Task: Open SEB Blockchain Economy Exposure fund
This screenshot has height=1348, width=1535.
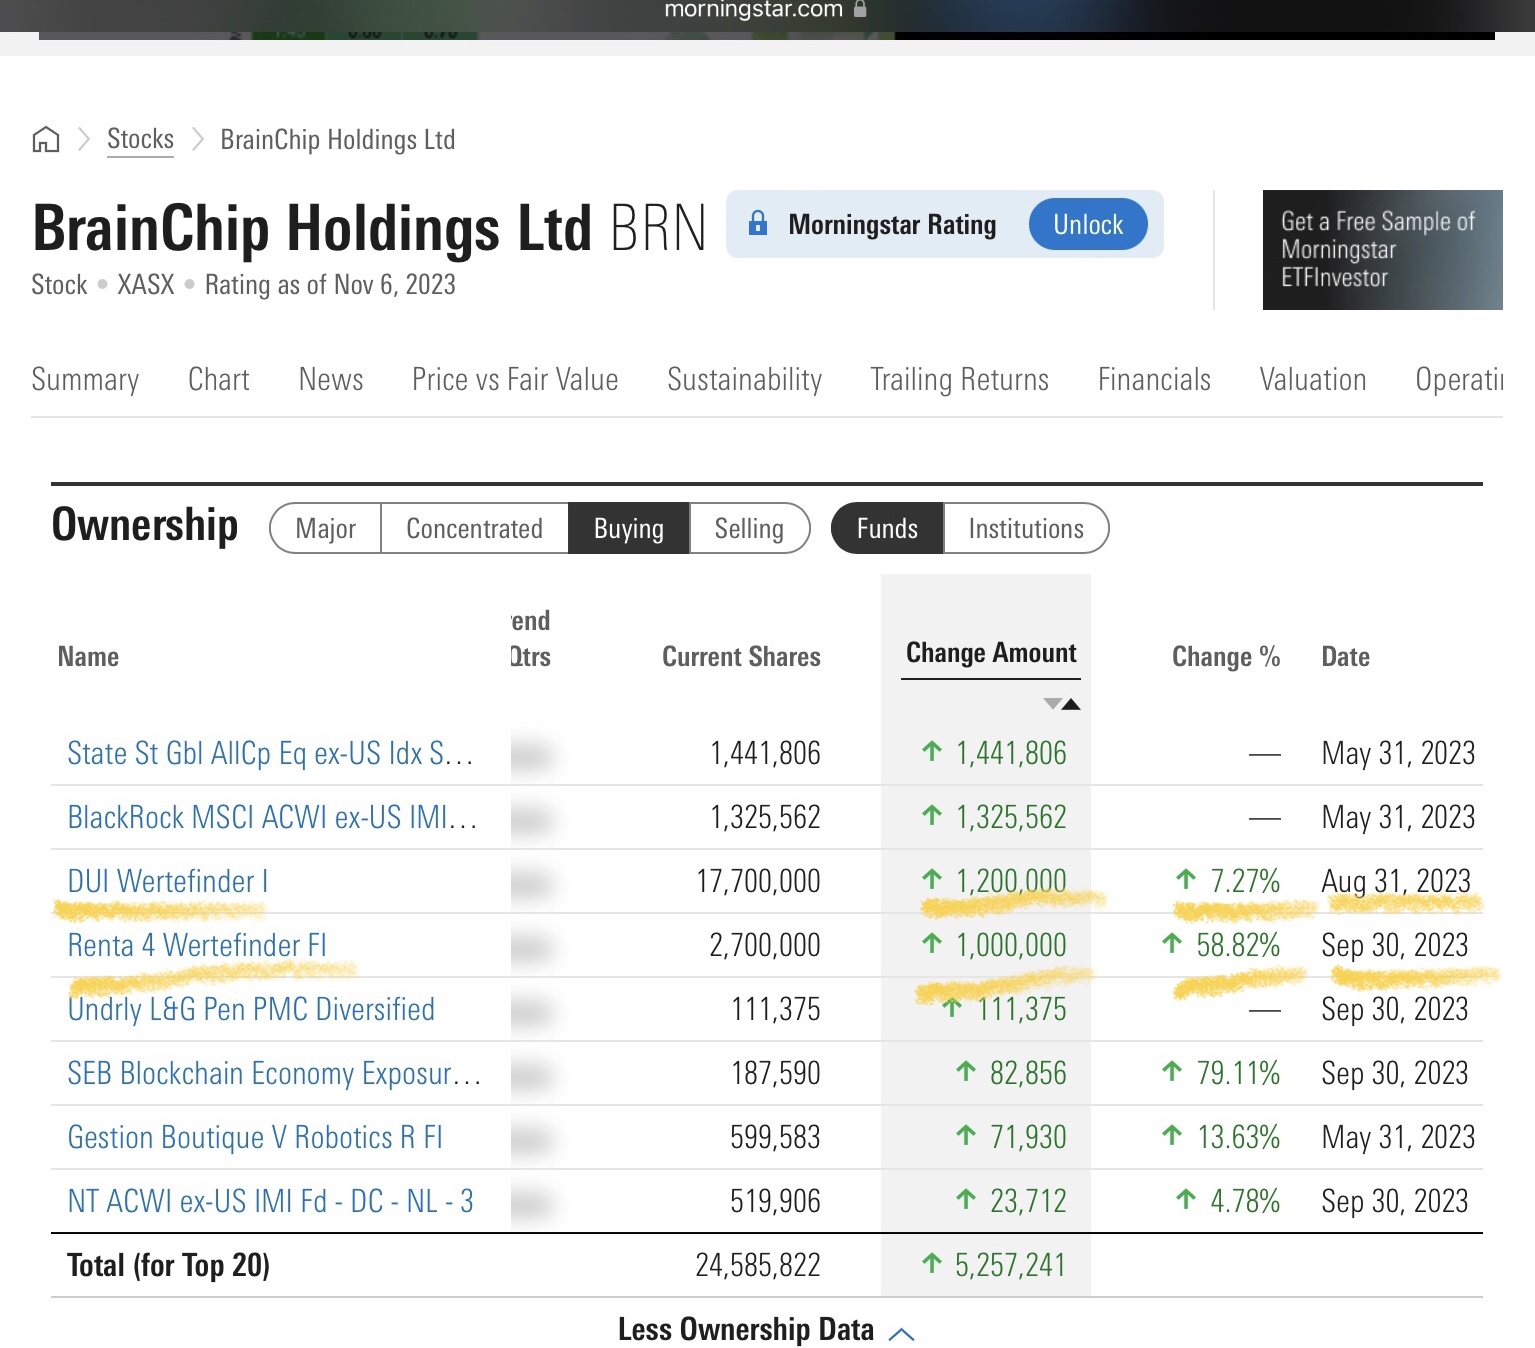Action: (274, 1073)
